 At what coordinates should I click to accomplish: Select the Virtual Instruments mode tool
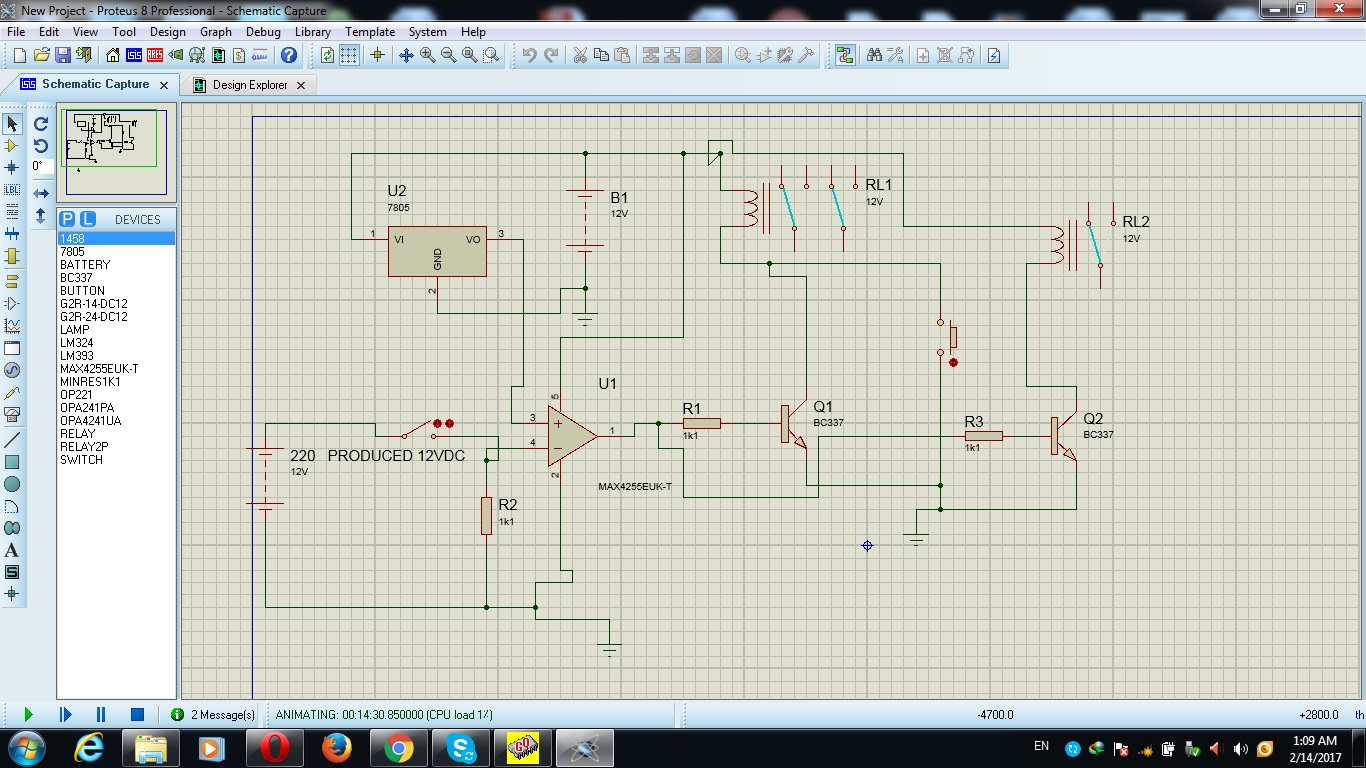click(12, 414)
